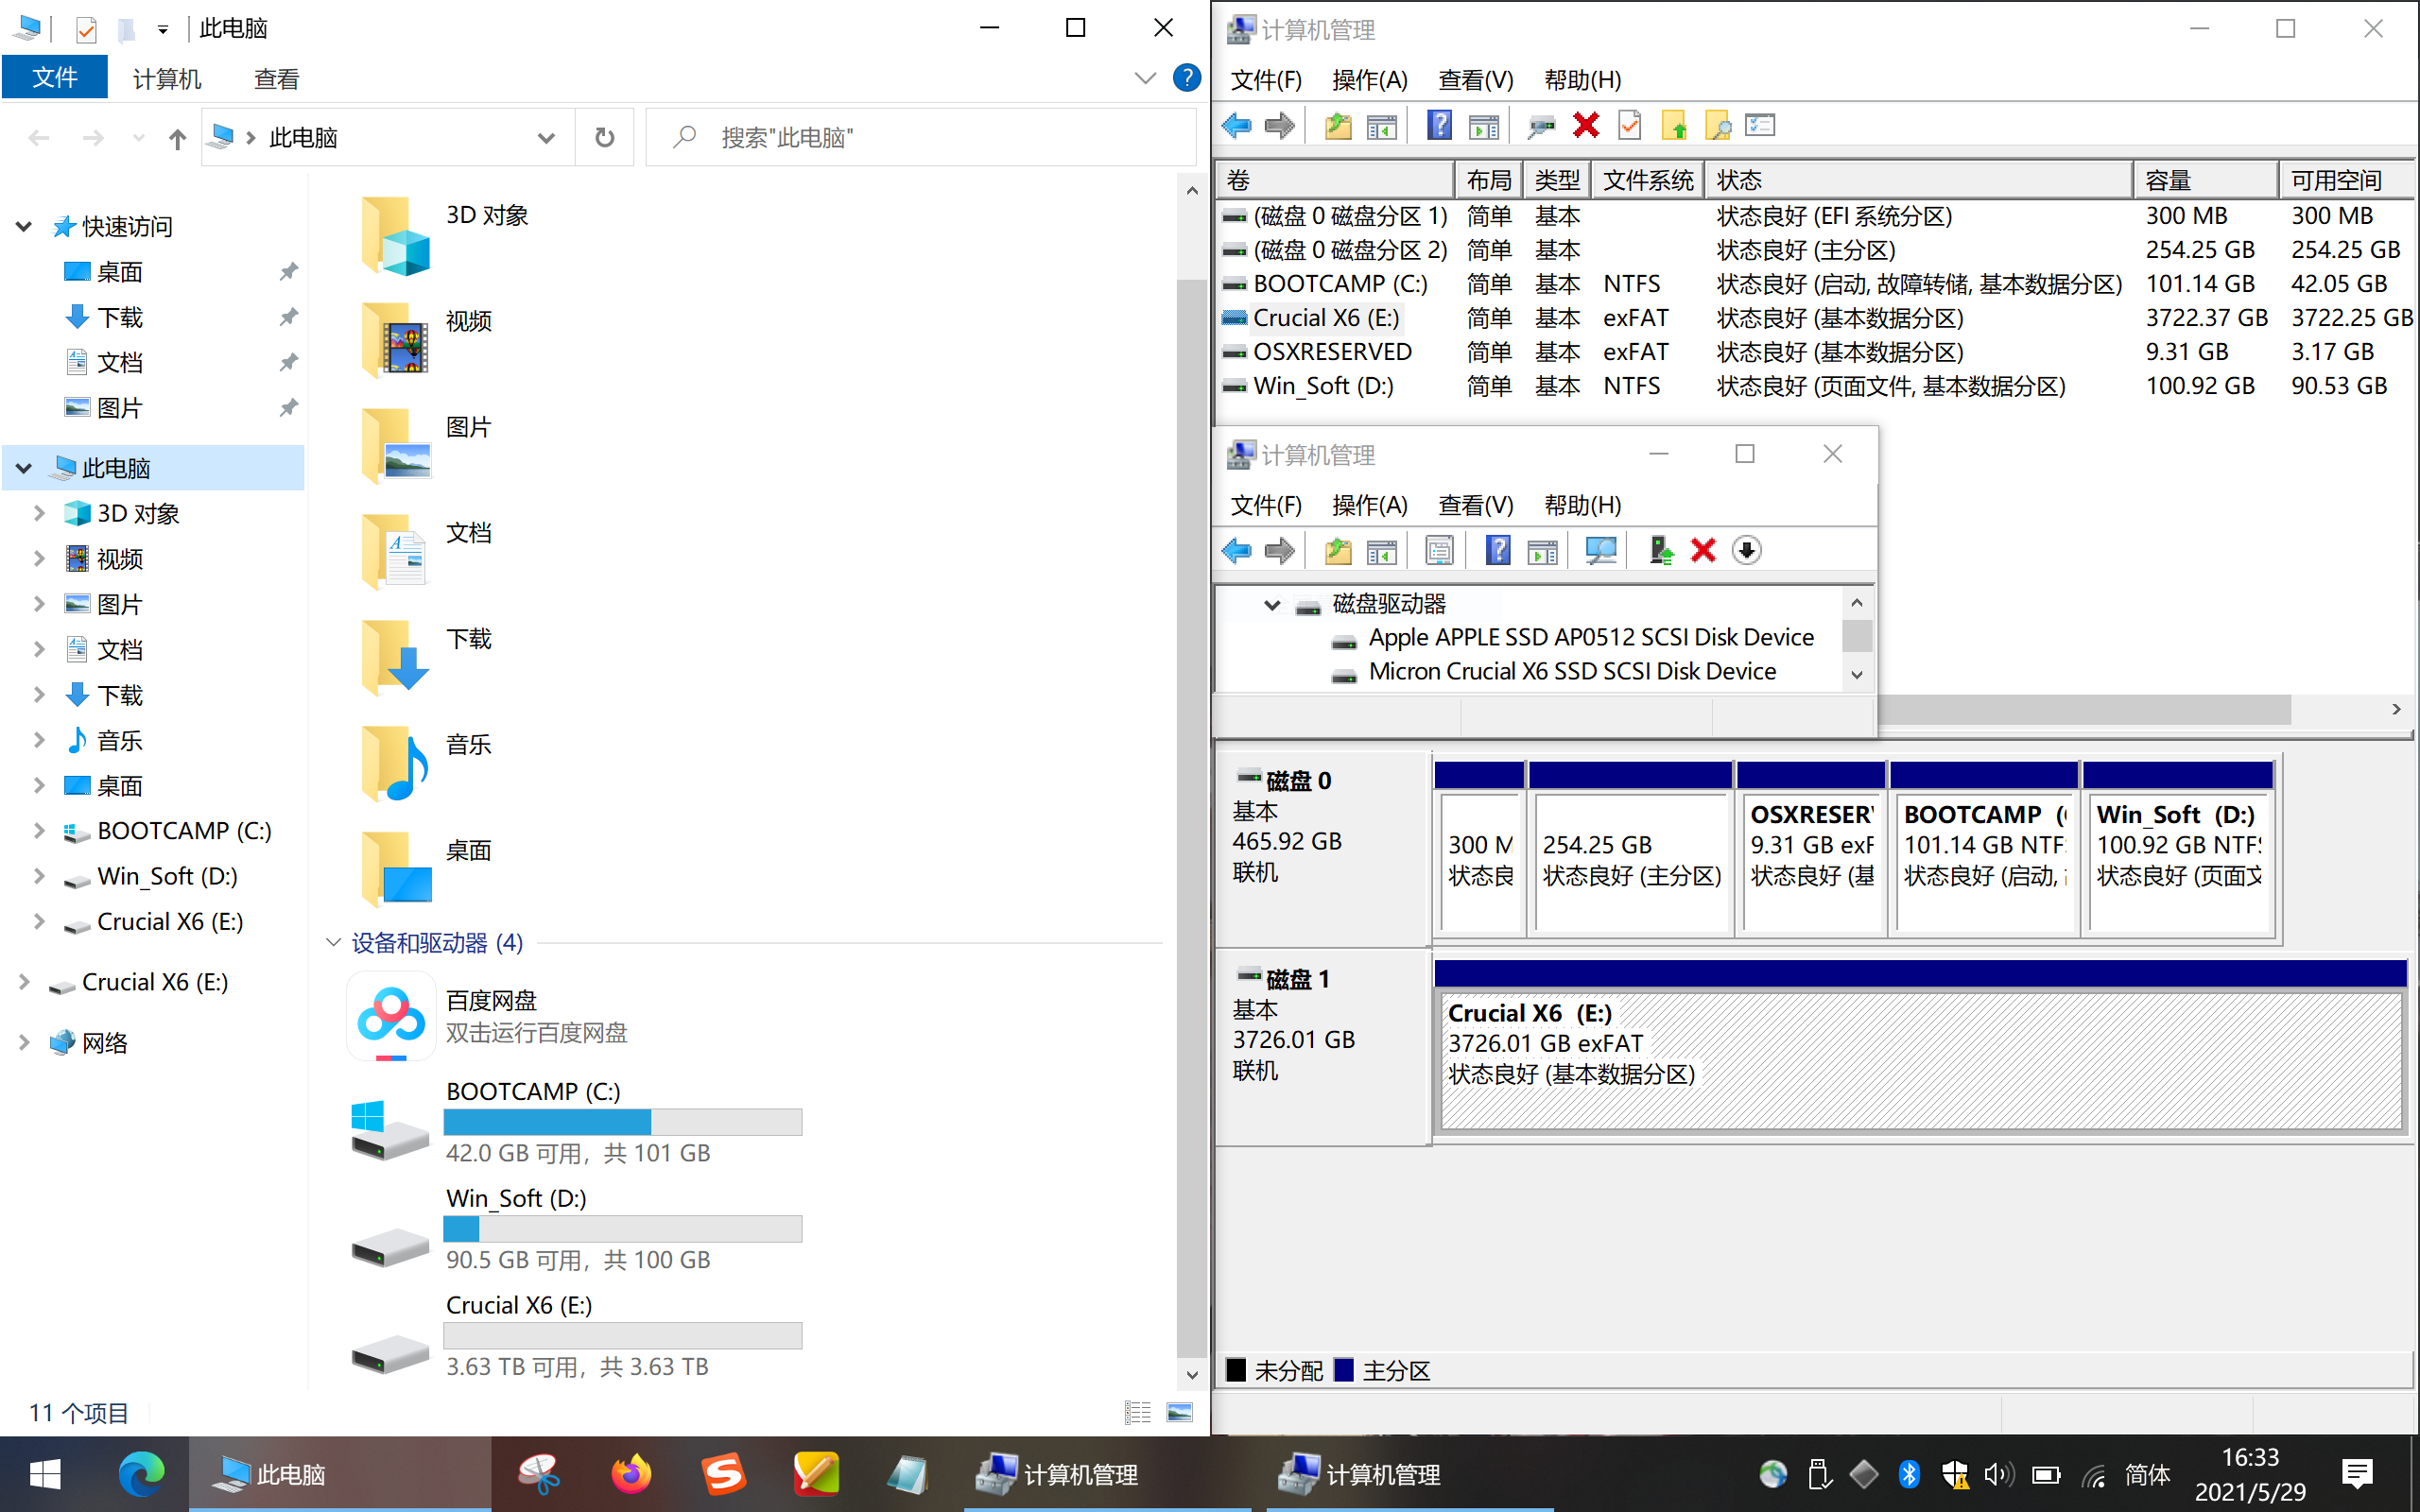
Task: Click the refresh button beside address bar
Action: tap(604, 137)
